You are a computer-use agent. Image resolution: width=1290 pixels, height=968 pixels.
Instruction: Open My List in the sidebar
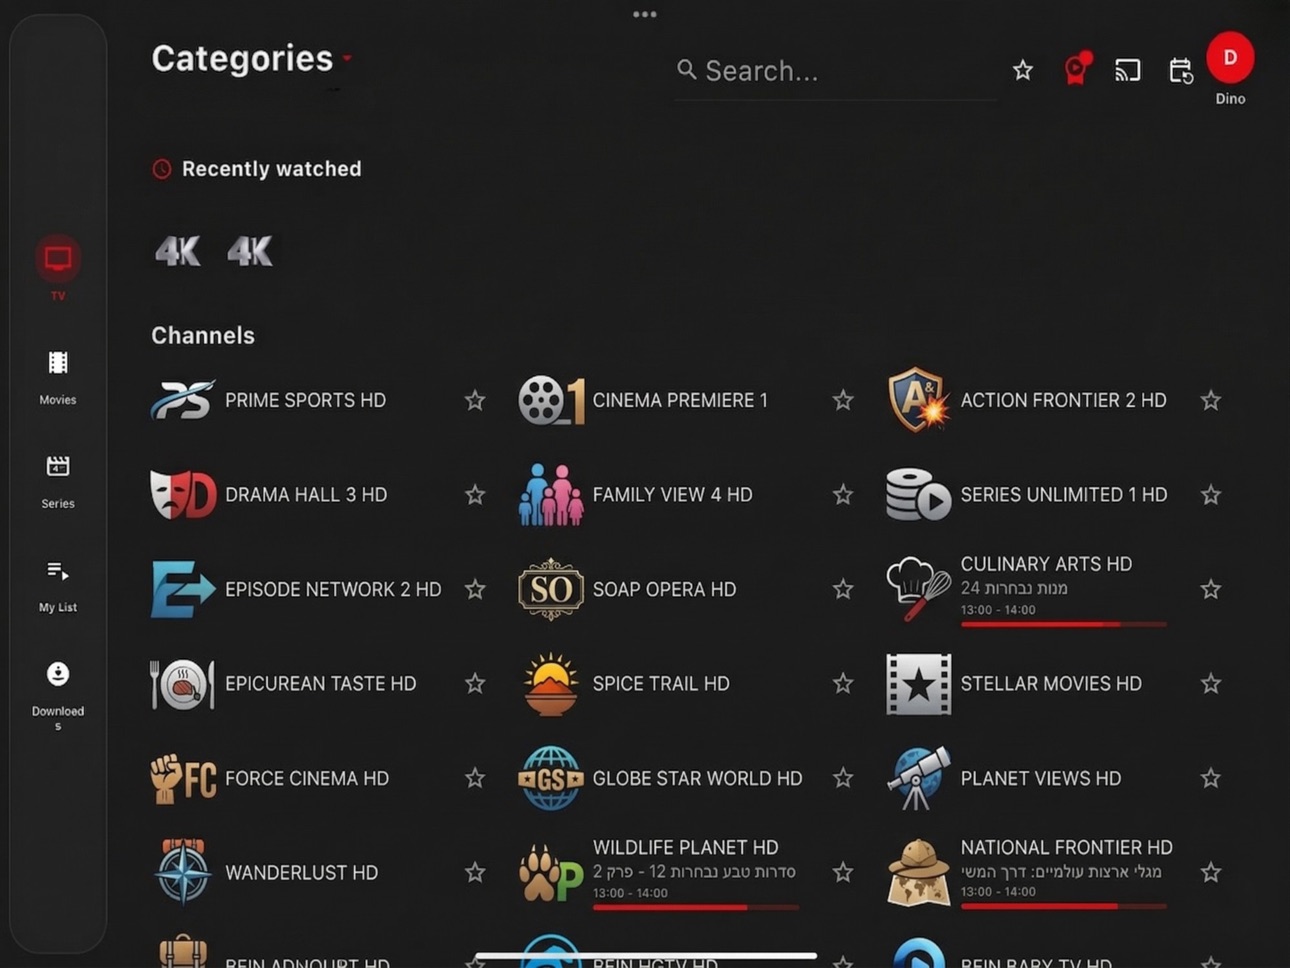[x=58, y=585]
